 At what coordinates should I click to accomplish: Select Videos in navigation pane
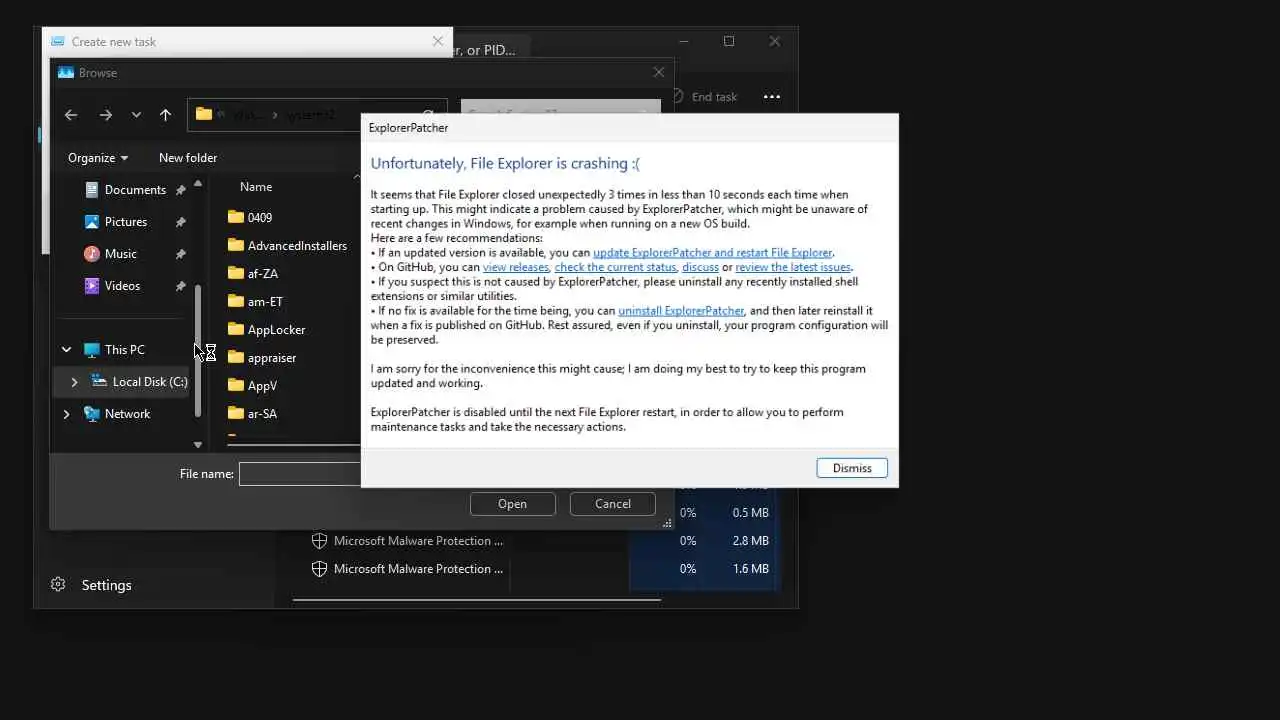[x=122, y=286]
